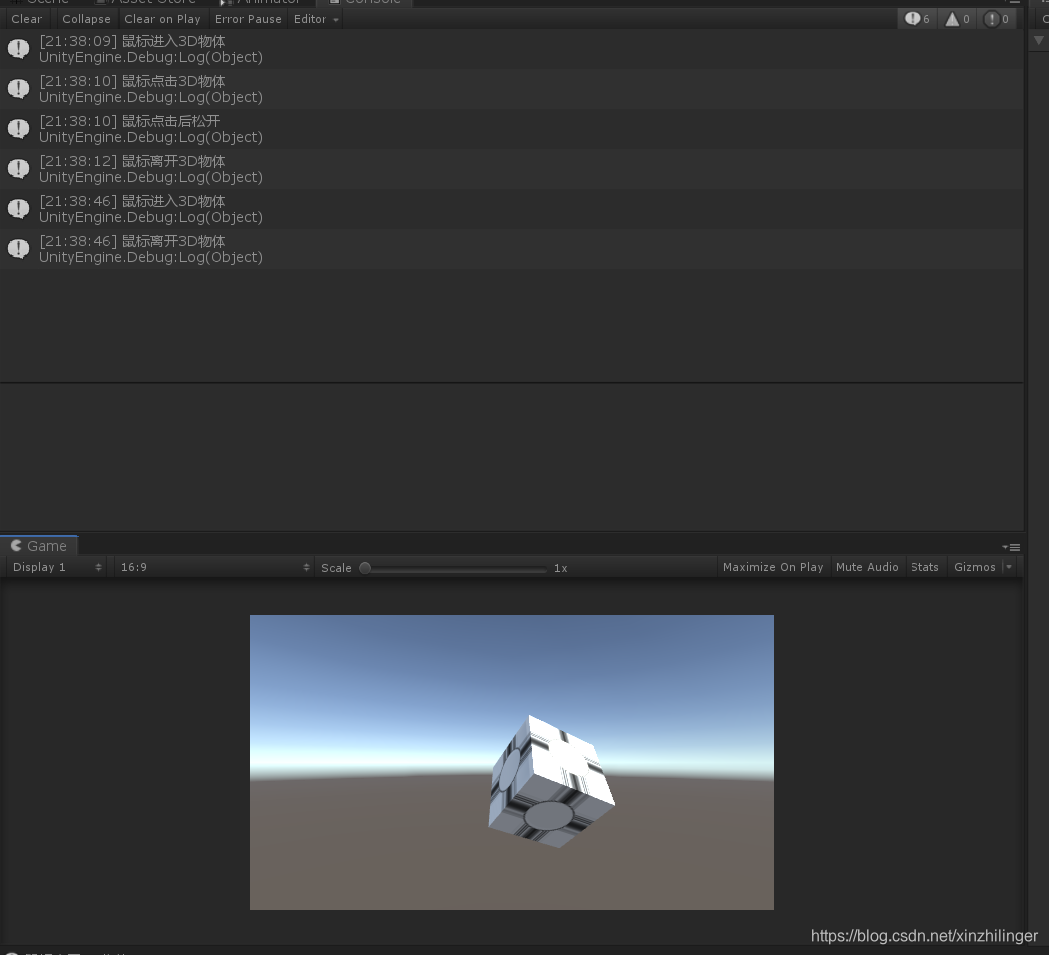The image size is (1049, 955).
Task: Open the Game panel options menu icon
Action: click(x=1012, y=547)
